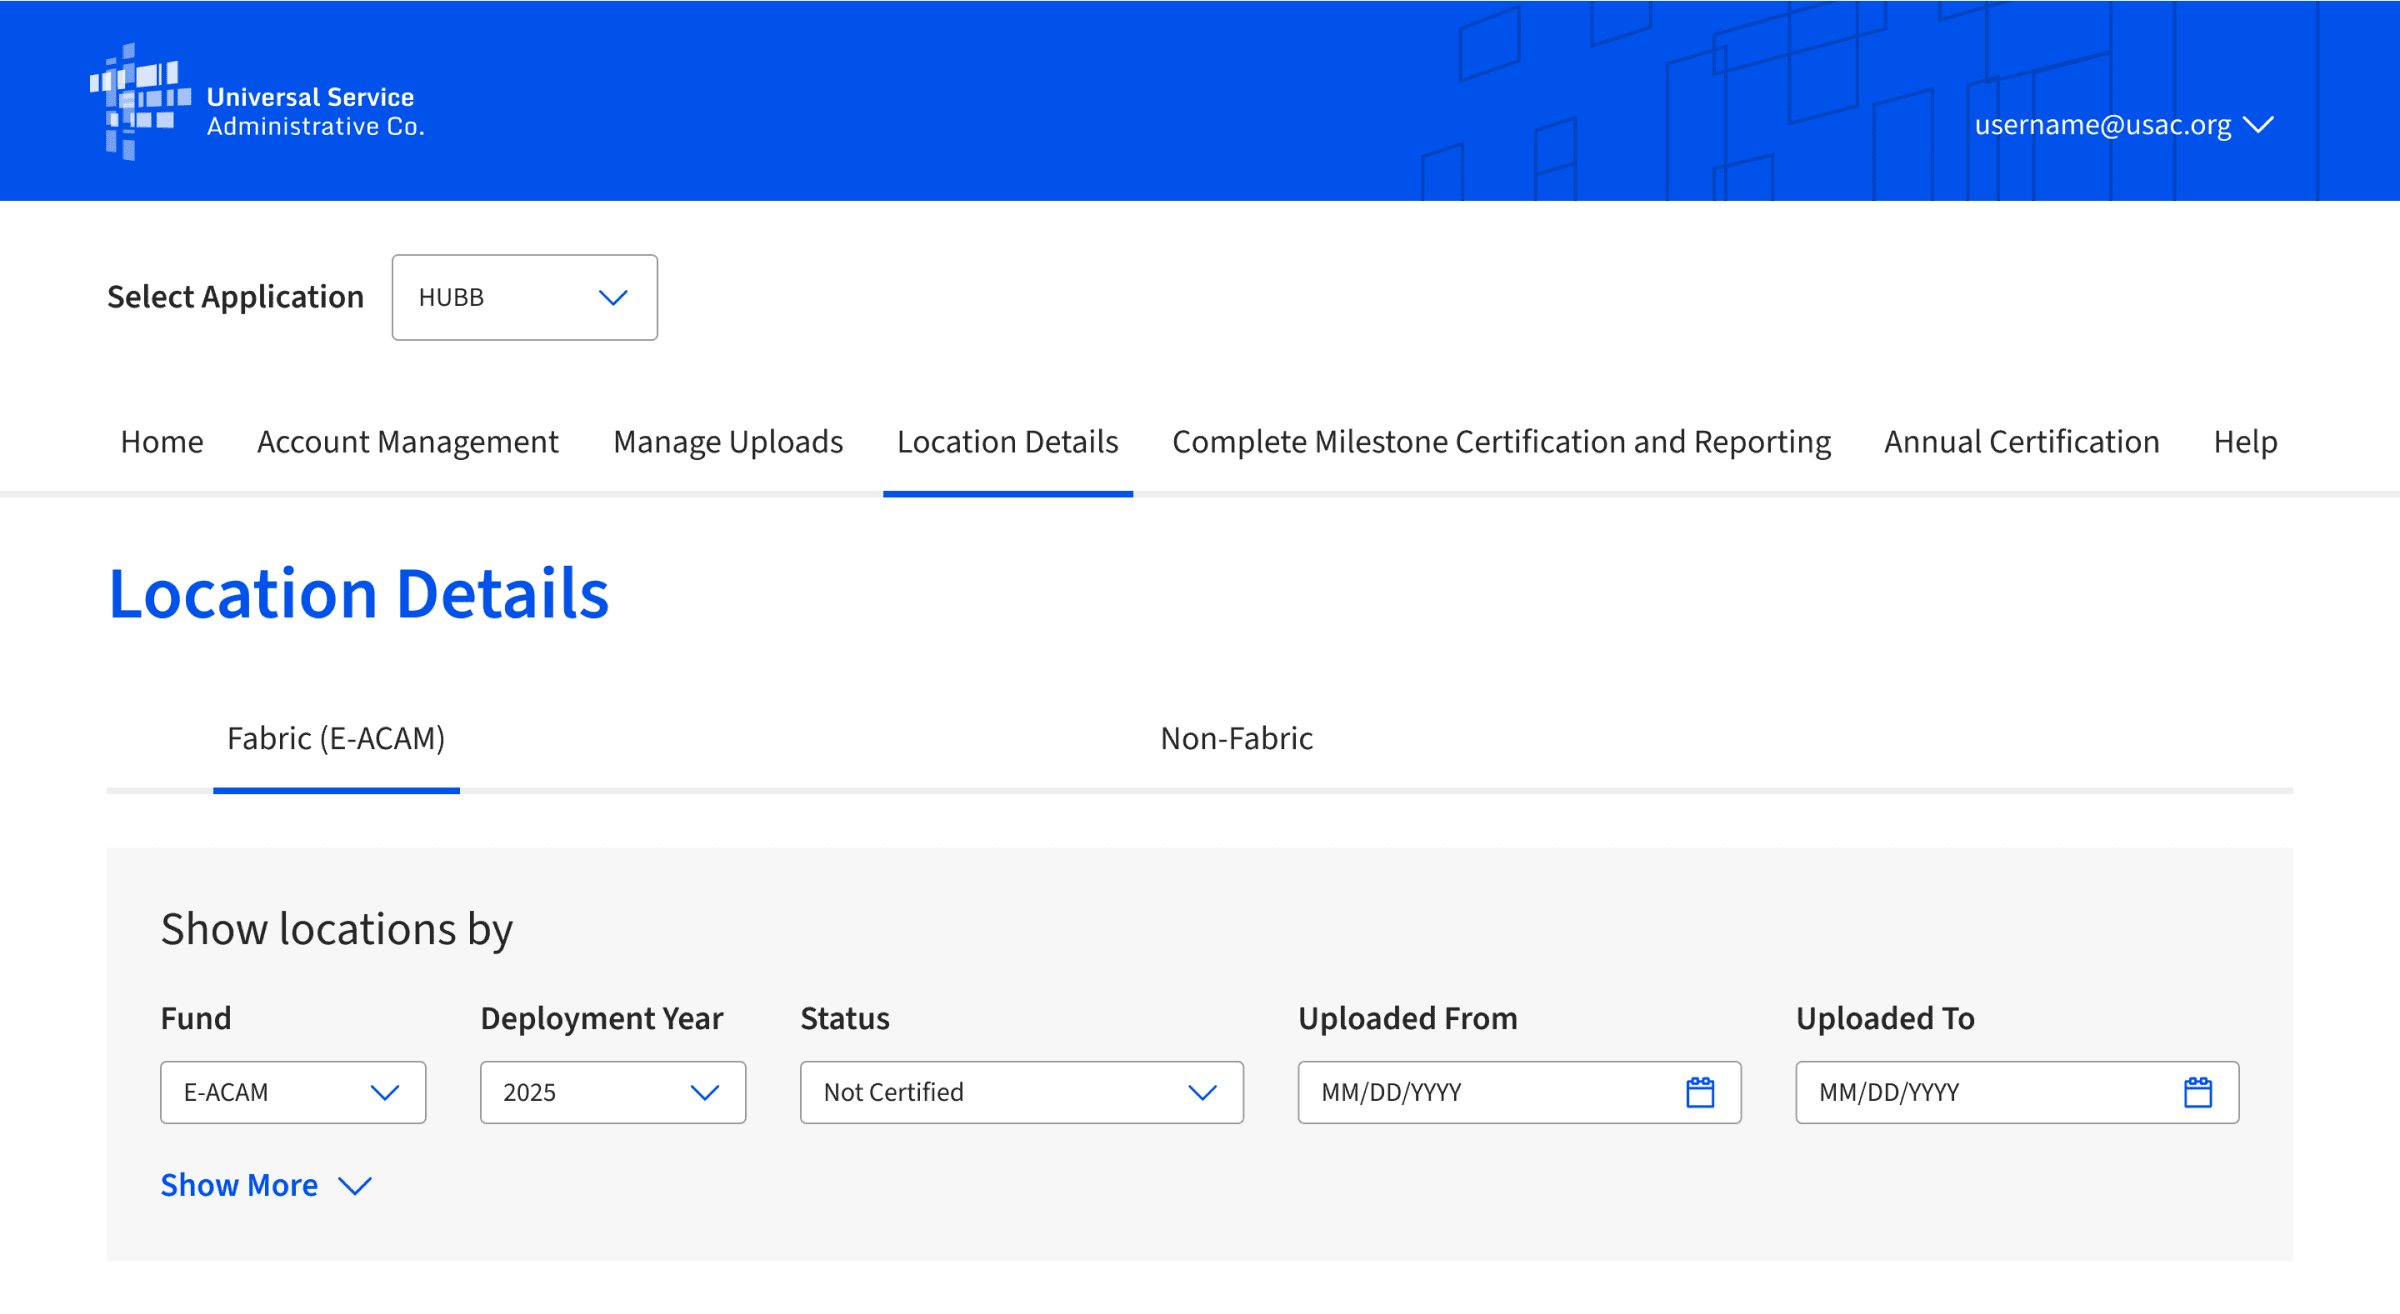The width and height of the screenshot is (2400, 1314).
Task: Click the Uploaded From label
Action: [x=1408, y=1018]
